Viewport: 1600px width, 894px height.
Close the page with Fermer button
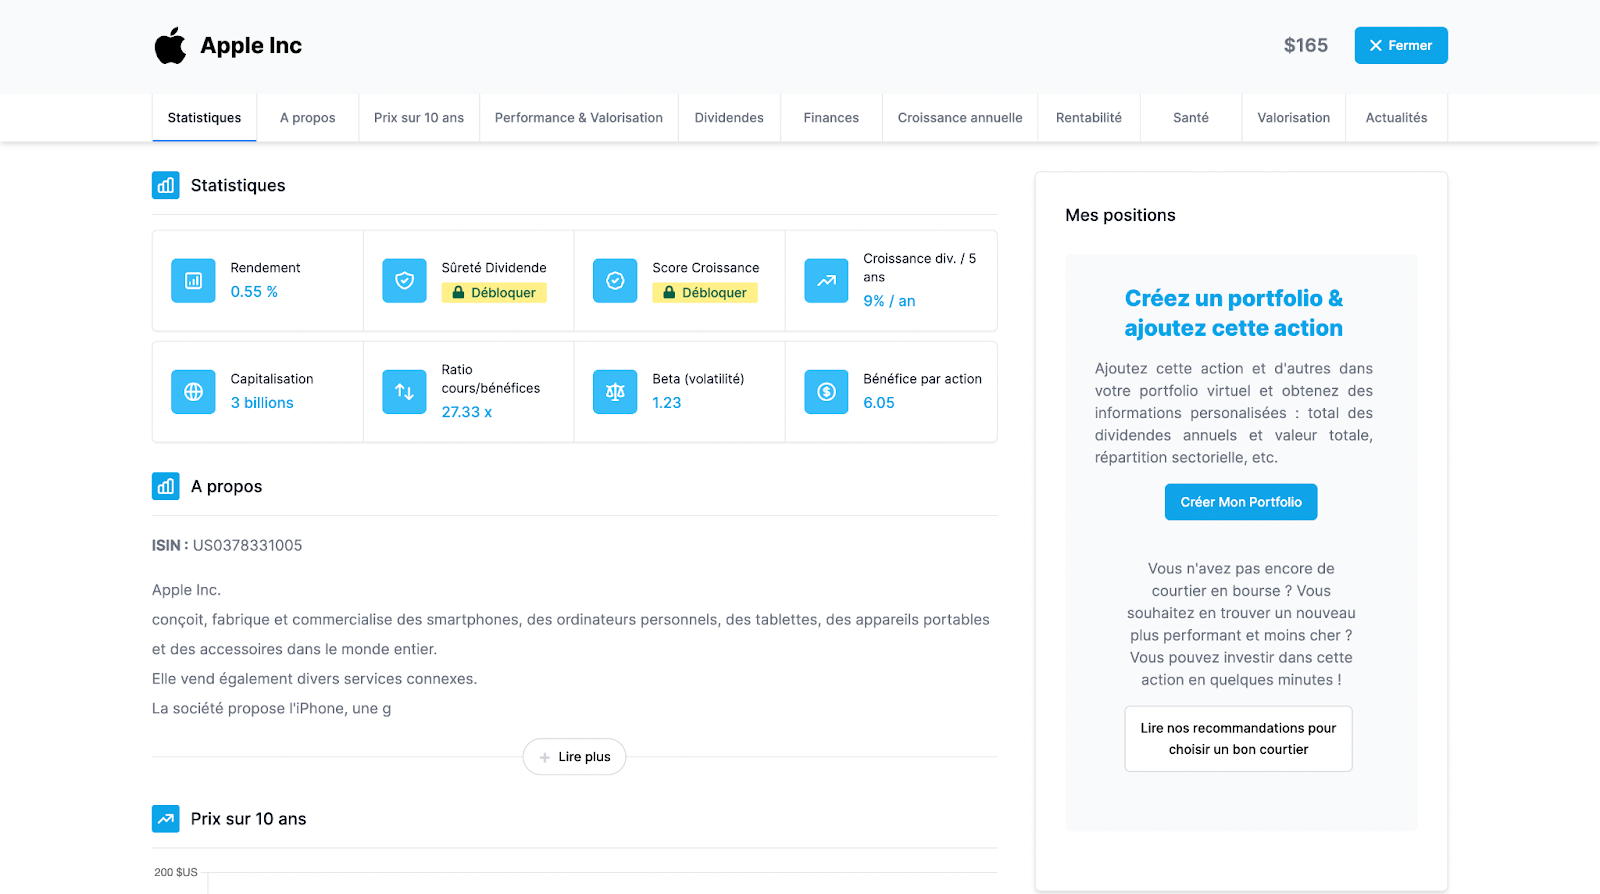(1401, 45)
